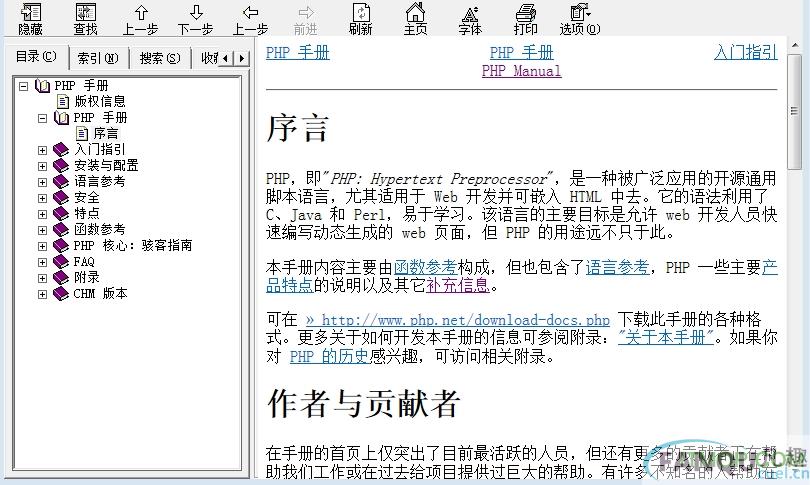This screenshot has height=485, width=810.
Task: Follow the PHP 的历史 link
Action: (x=330, y=356)
